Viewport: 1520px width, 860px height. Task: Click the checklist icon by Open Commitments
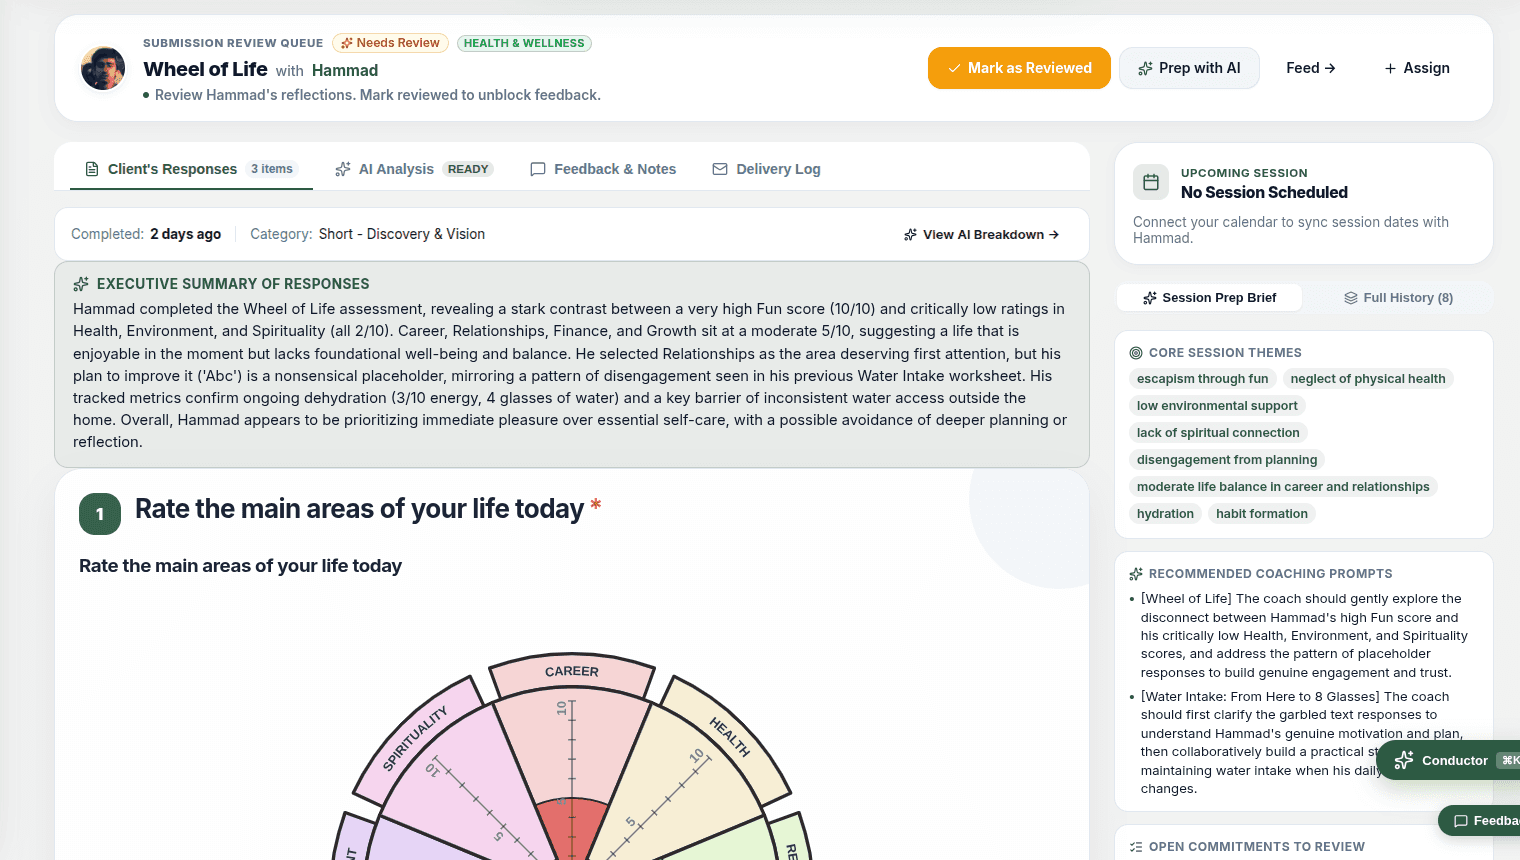tap(1136, 847)
